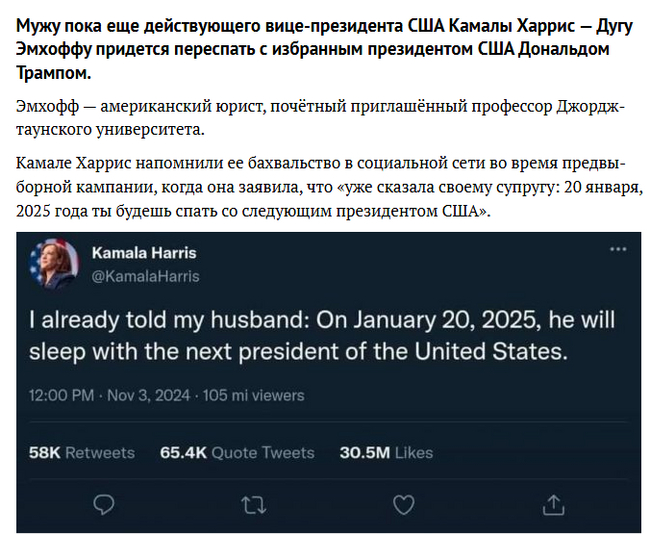Click the @KamalaHarris handle

145,276
